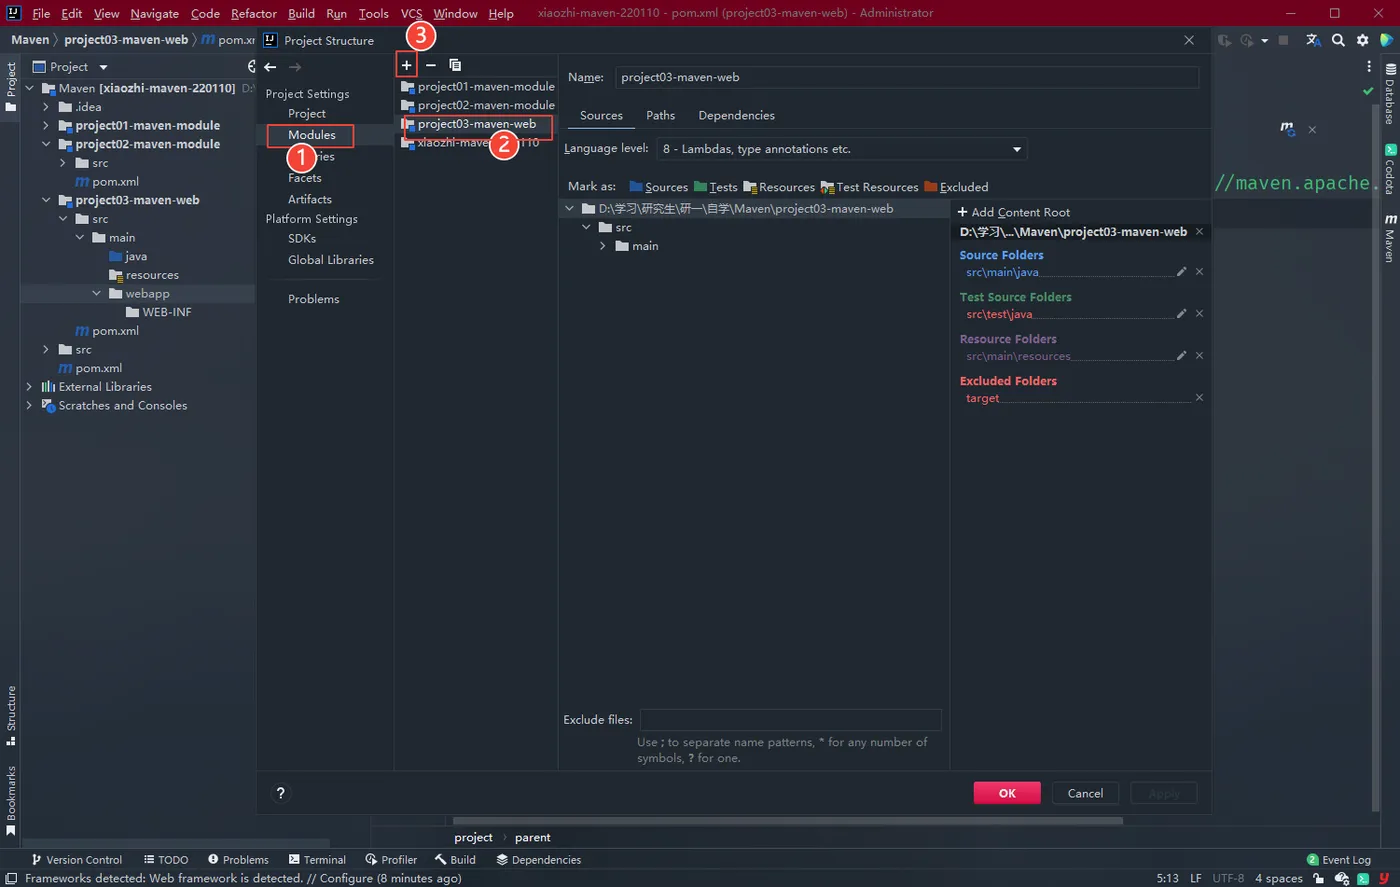
Task: Remove the src\main\java source folder entry
Action: point(1199,272)
